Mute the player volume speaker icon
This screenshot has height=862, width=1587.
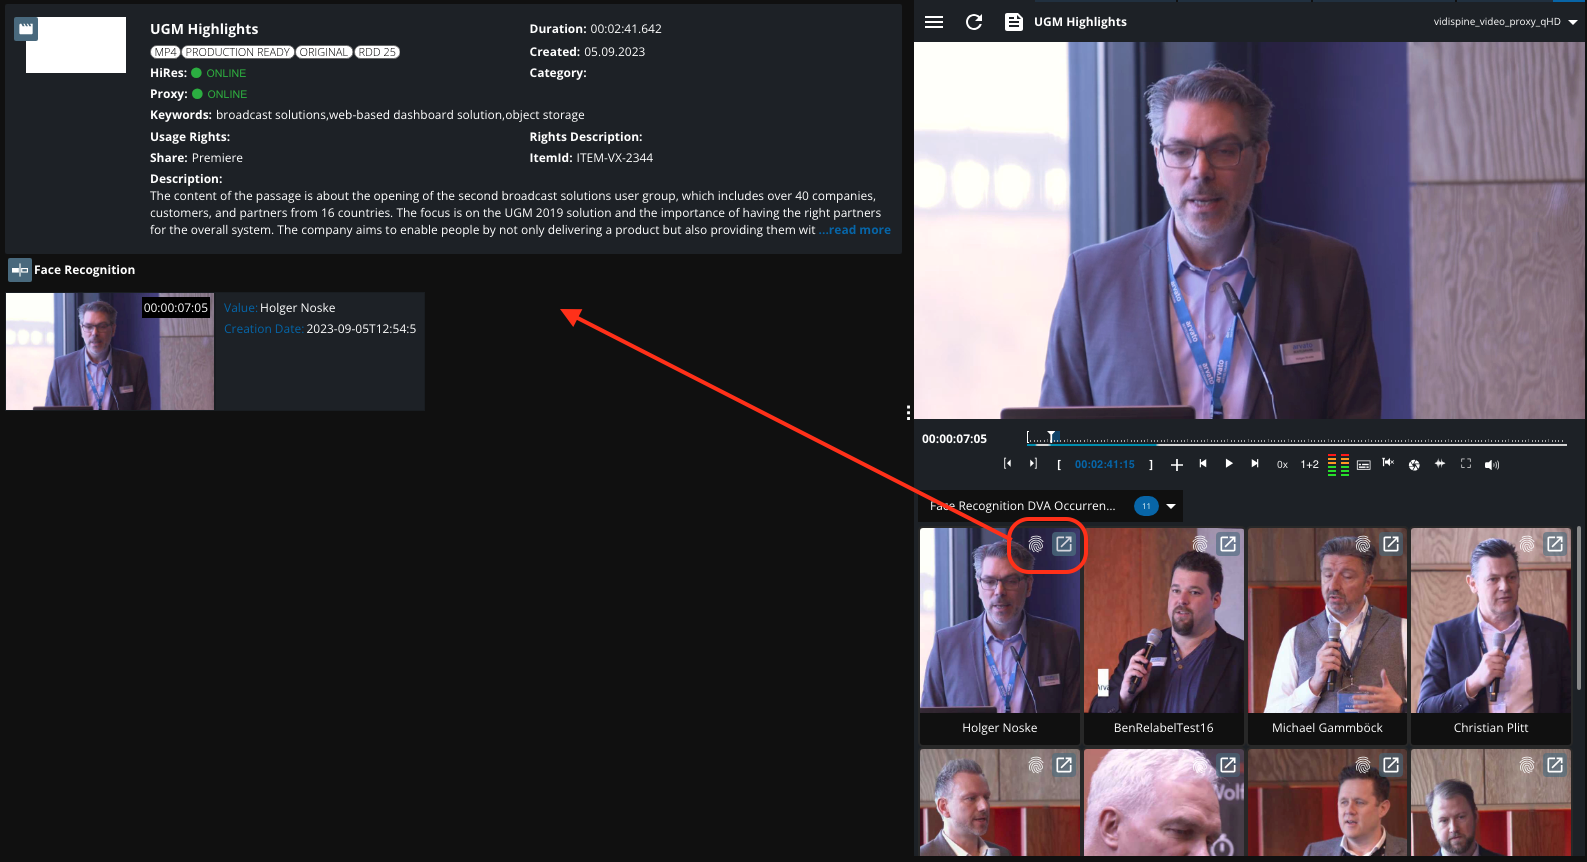click(x=1492, y=465)
